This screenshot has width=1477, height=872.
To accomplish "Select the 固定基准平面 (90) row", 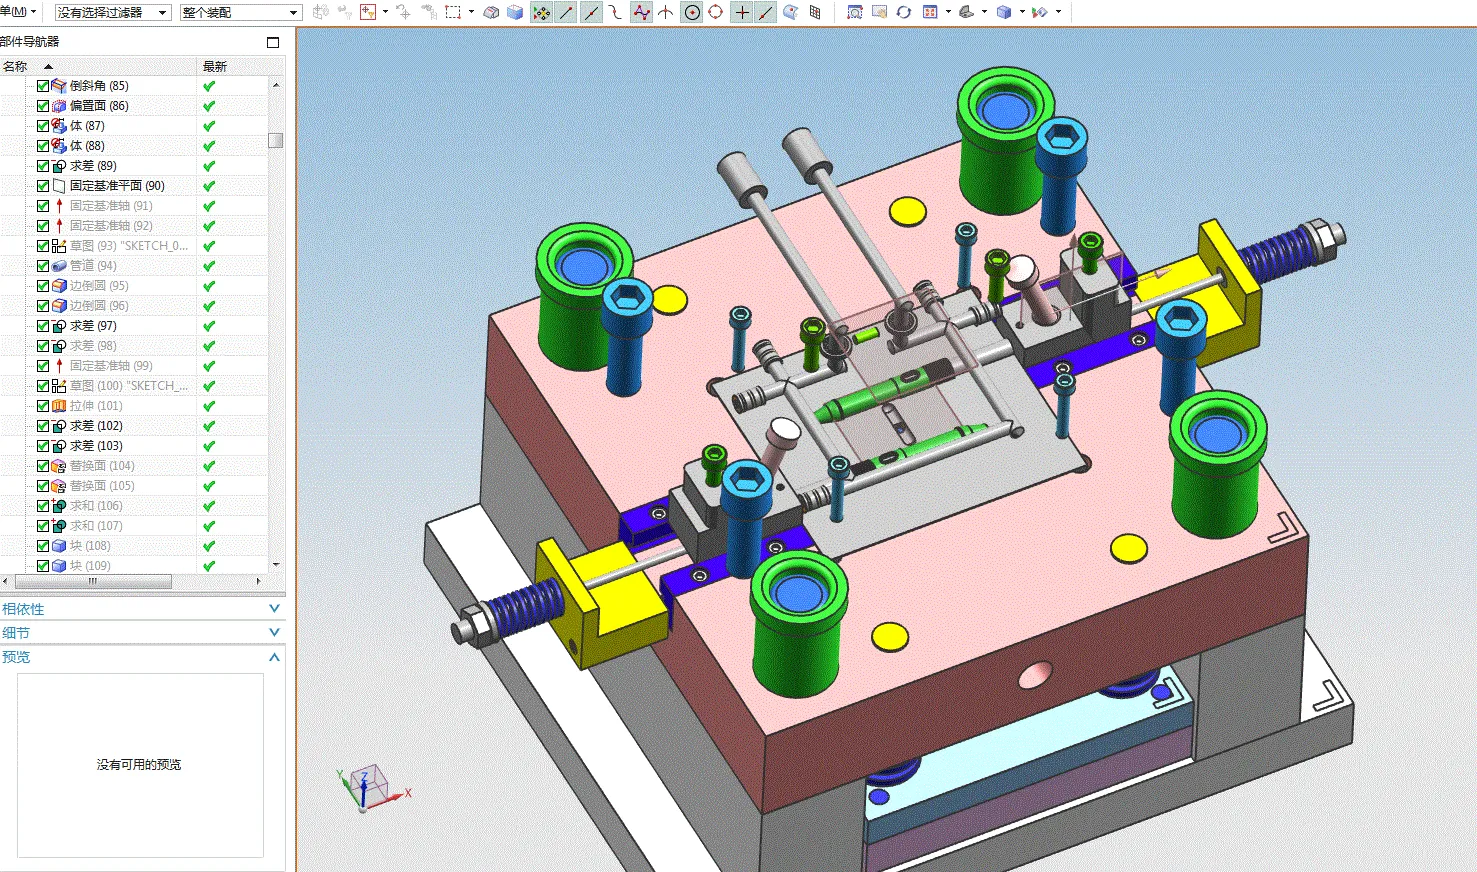I will point(134,186).
